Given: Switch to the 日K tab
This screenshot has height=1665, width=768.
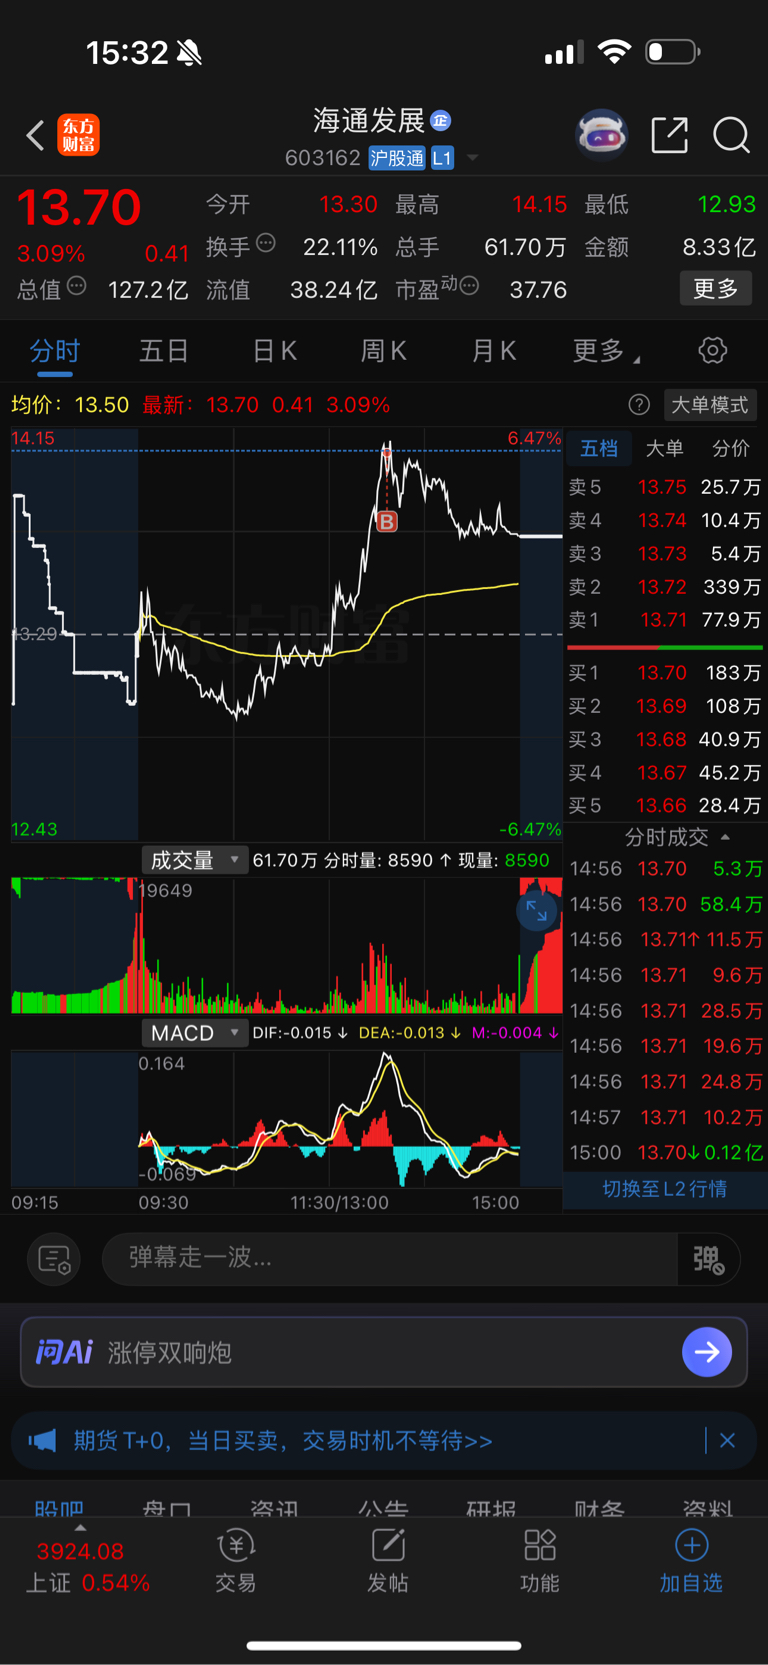Looking at the screenshot, I should [274, 351].
